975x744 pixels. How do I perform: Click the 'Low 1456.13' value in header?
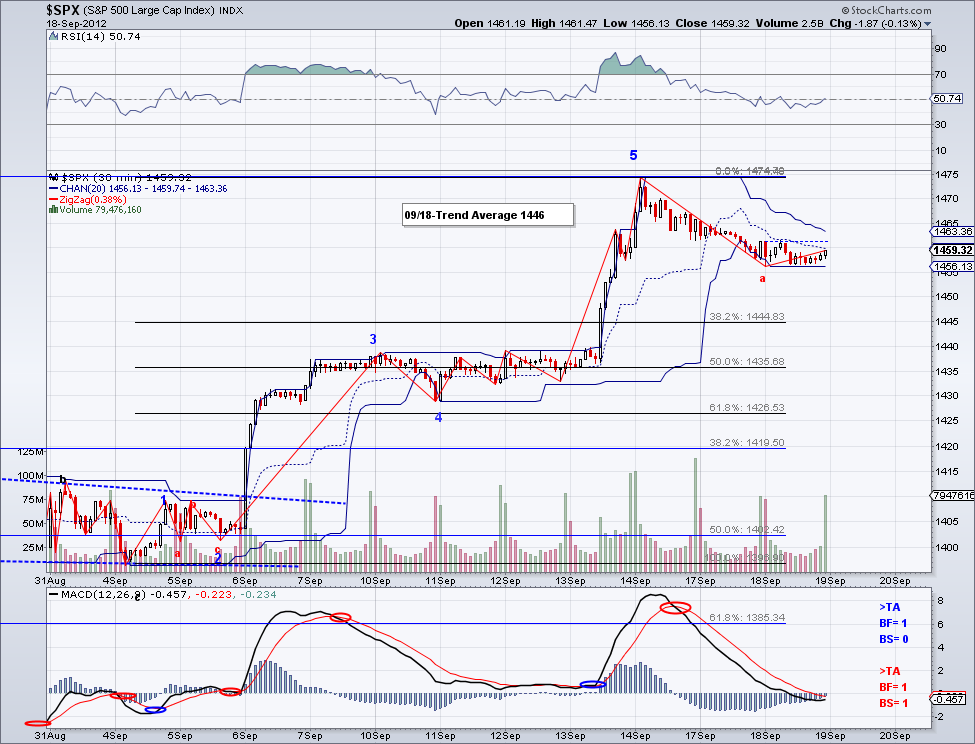pos(636,24)
